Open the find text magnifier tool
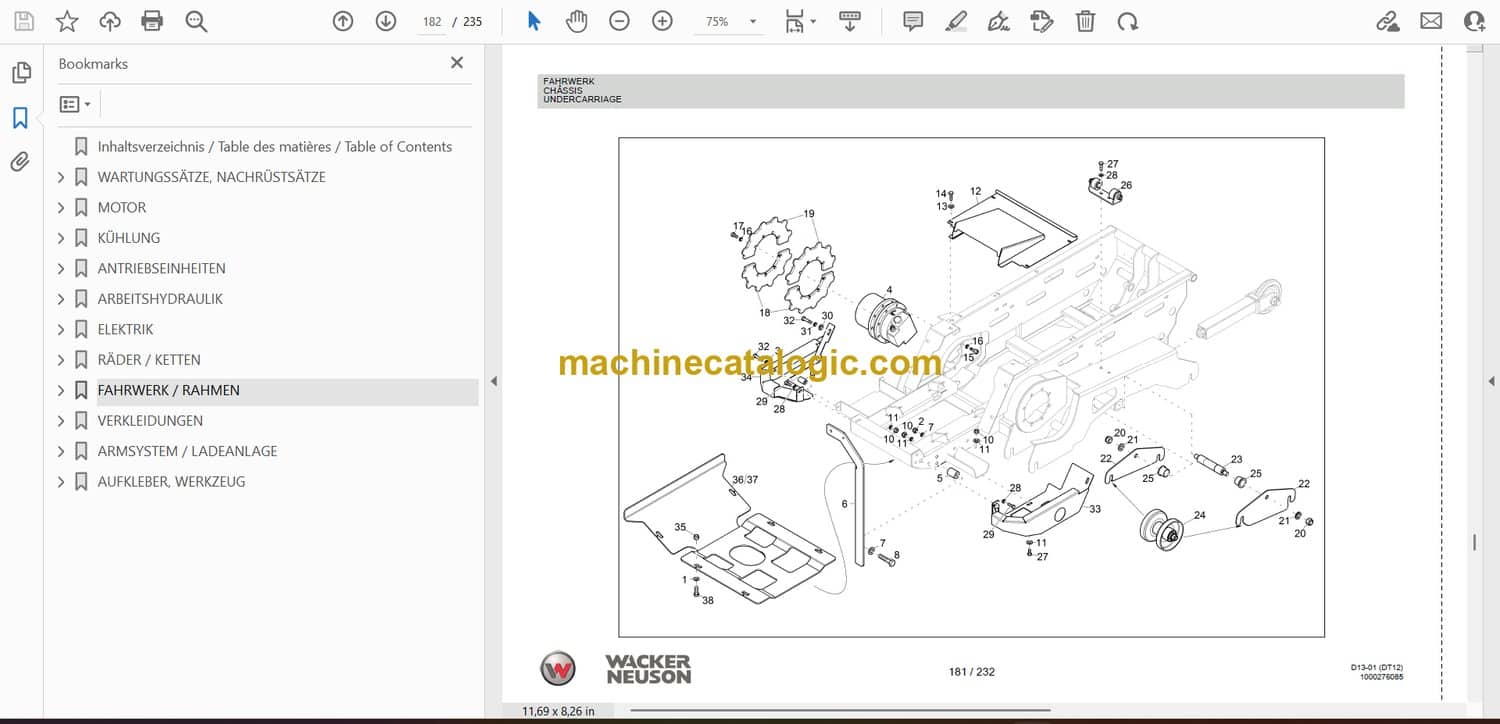Image resolution: width=1500 pixels, height=724 pixels. (196, 21)
